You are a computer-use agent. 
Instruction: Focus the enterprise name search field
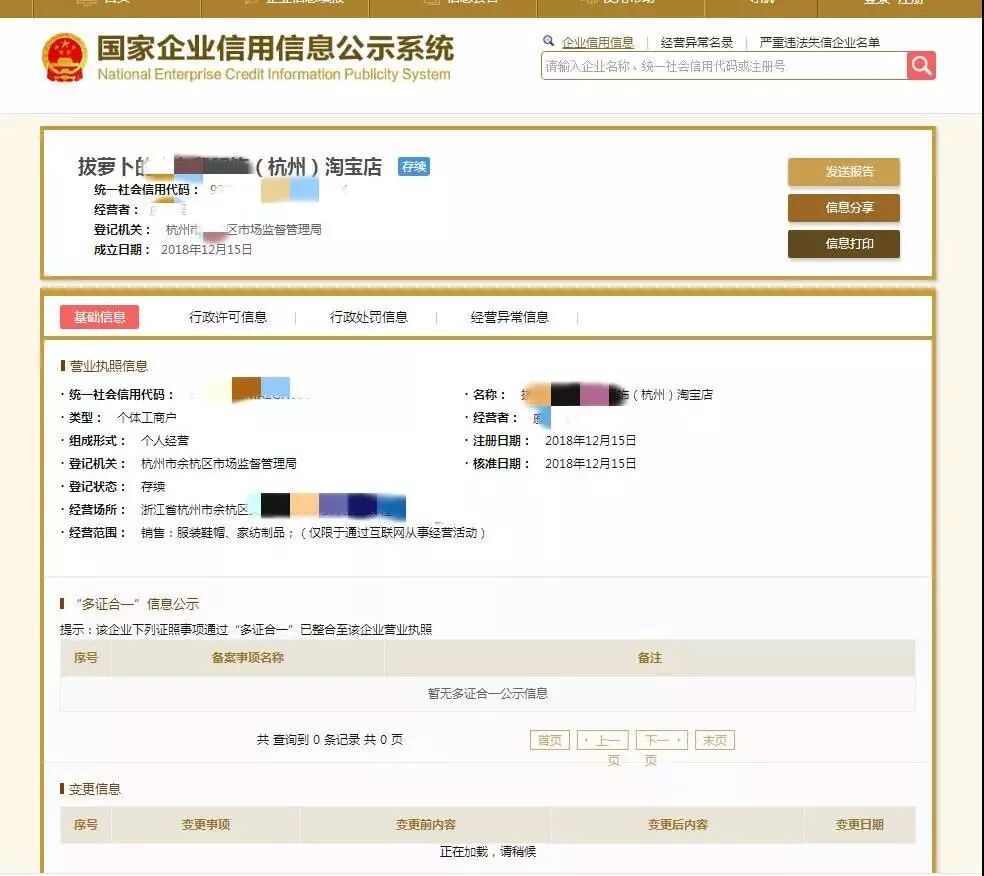(x=724, y=66)
